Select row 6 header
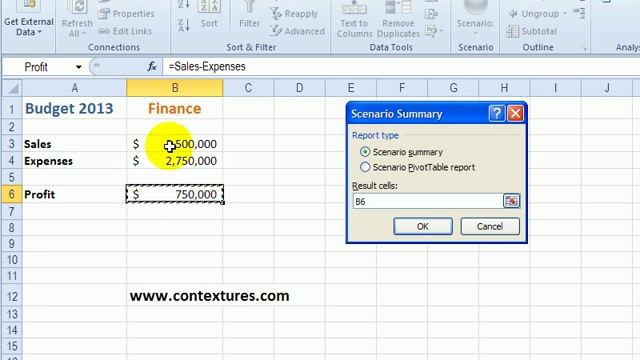The height and width of the screenshot is (360, 640). (x=12, y=194)
